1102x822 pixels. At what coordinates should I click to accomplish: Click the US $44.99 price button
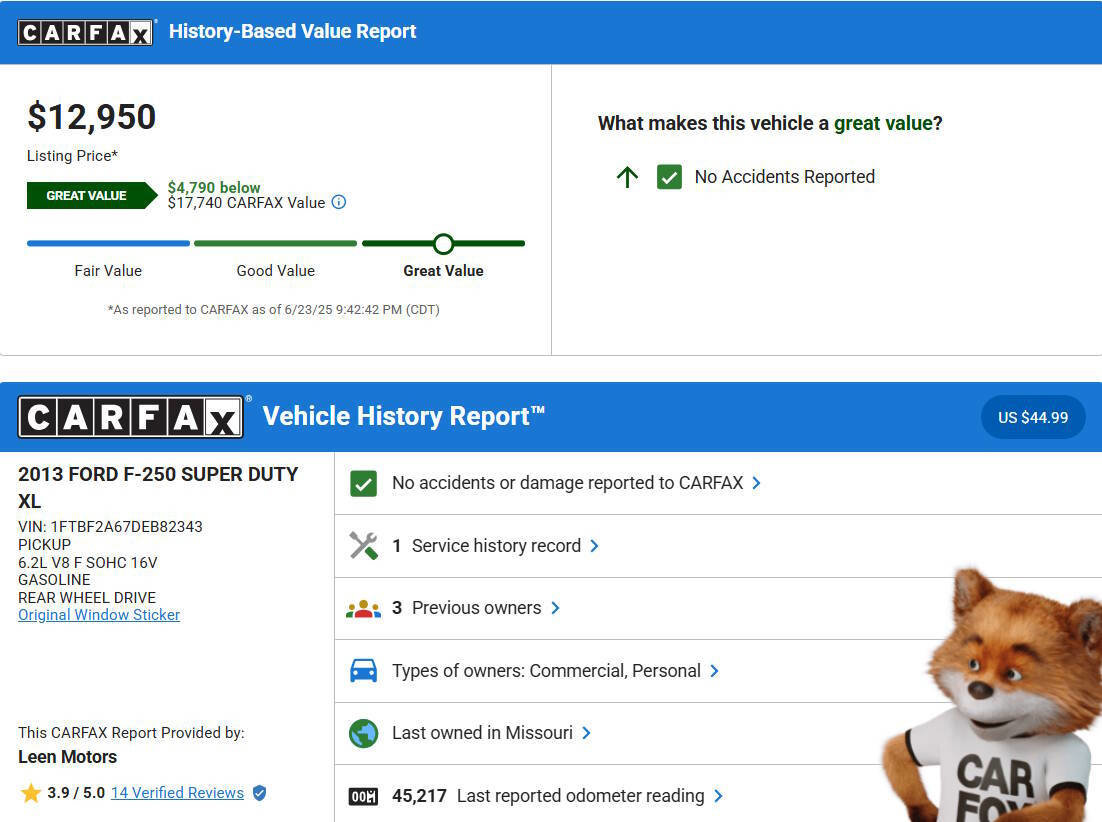coord(1032,417)
